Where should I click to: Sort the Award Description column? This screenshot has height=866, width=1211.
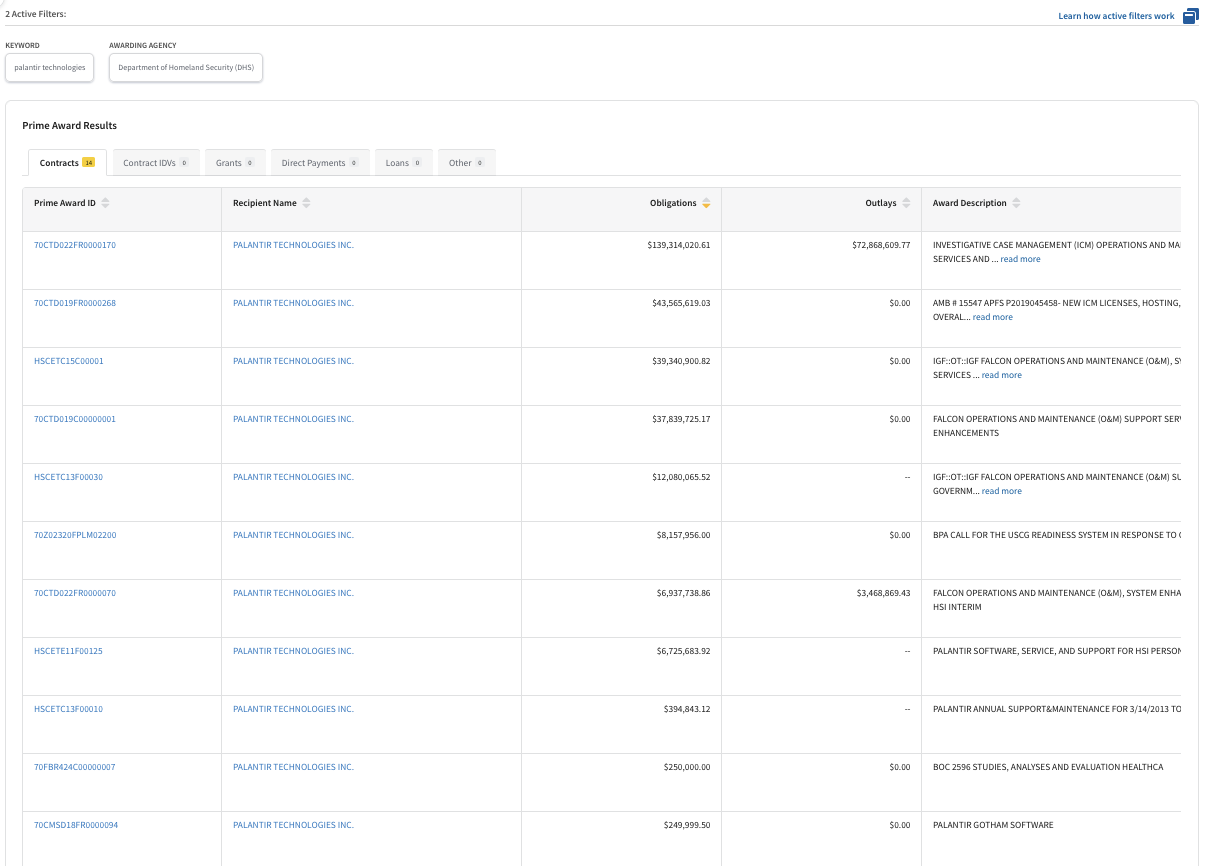pos(1016,202)
